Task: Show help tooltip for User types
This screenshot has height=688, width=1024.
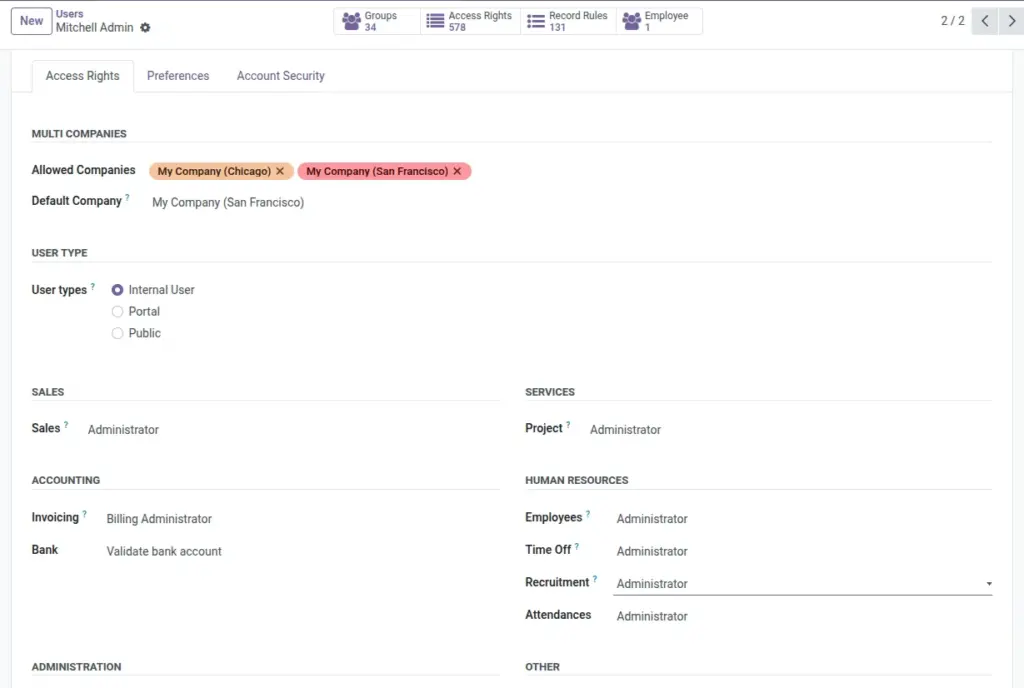Action: pyautogui.click(x=93, y=286)
